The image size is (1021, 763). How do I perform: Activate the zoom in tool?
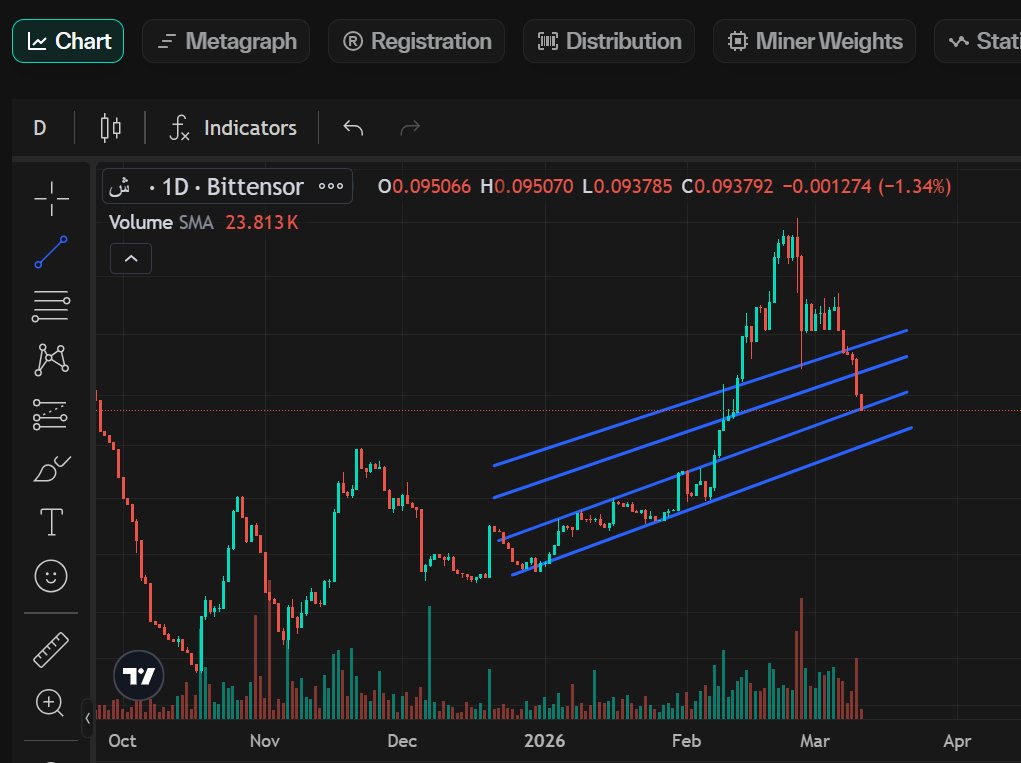[x=51, y=703]
